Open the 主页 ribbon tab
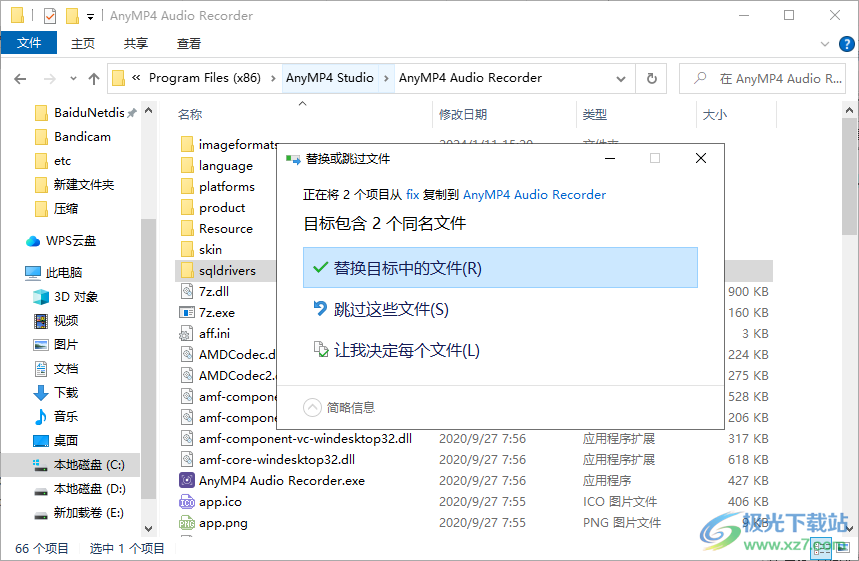Viewport: 859px width, 561px height. point(83,43)
